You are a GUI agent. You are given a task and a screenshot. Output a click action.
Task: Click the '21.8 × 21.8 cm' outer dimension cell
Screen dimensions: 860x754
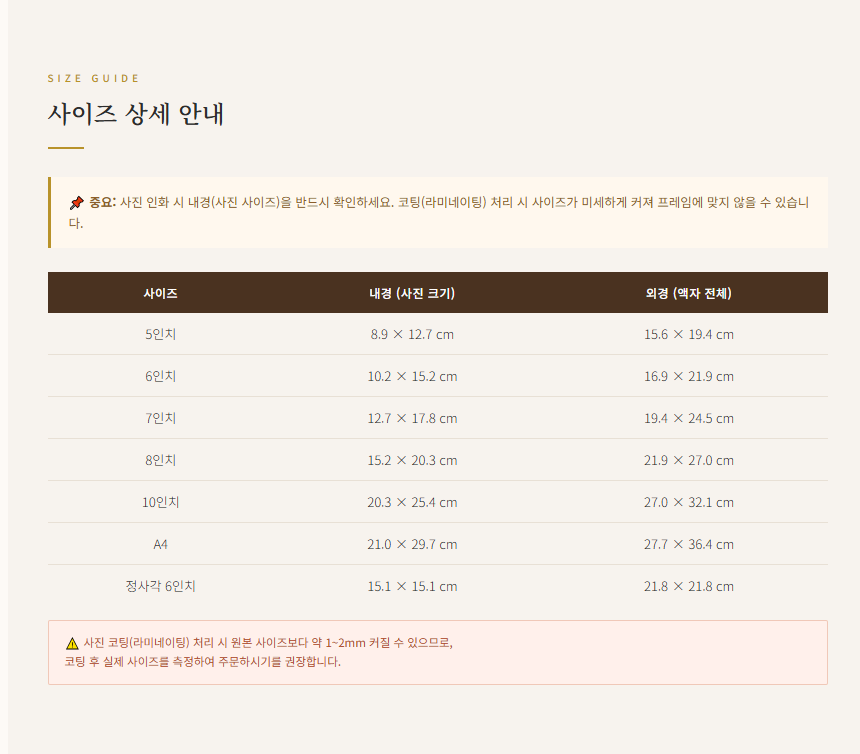click(688, 586)
